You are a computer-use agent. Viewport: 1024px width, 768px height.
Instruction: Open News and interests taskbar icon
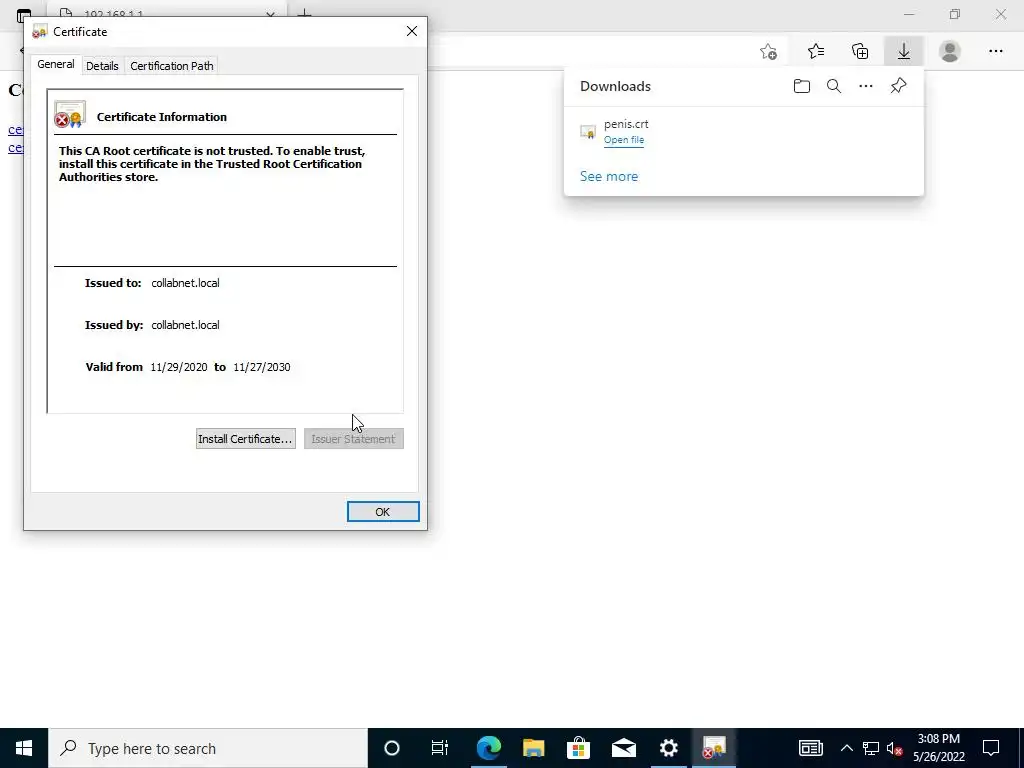coord(810,748)
